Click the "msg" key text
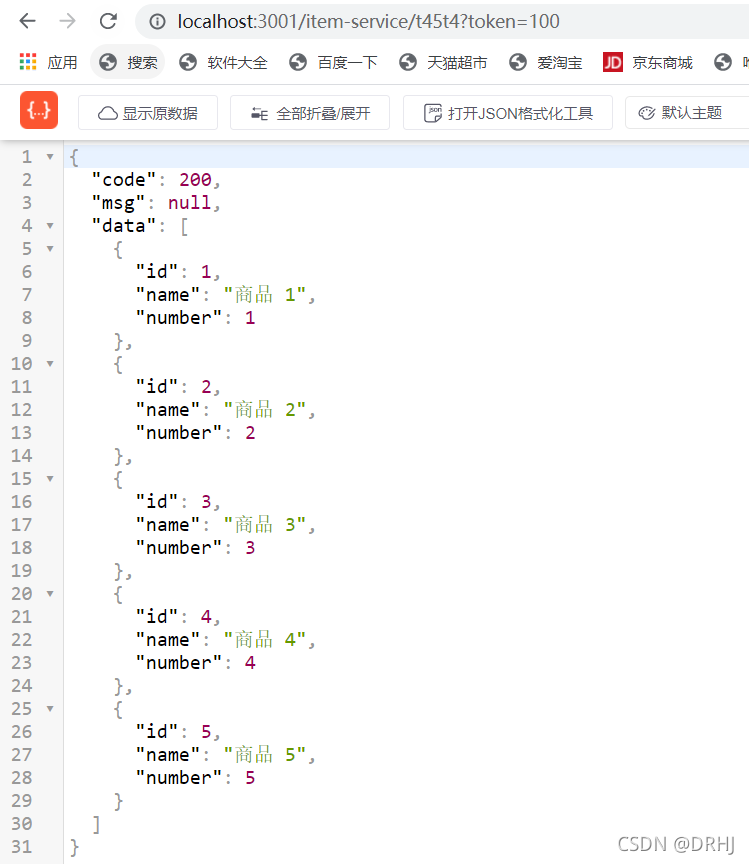 point(118,203)
